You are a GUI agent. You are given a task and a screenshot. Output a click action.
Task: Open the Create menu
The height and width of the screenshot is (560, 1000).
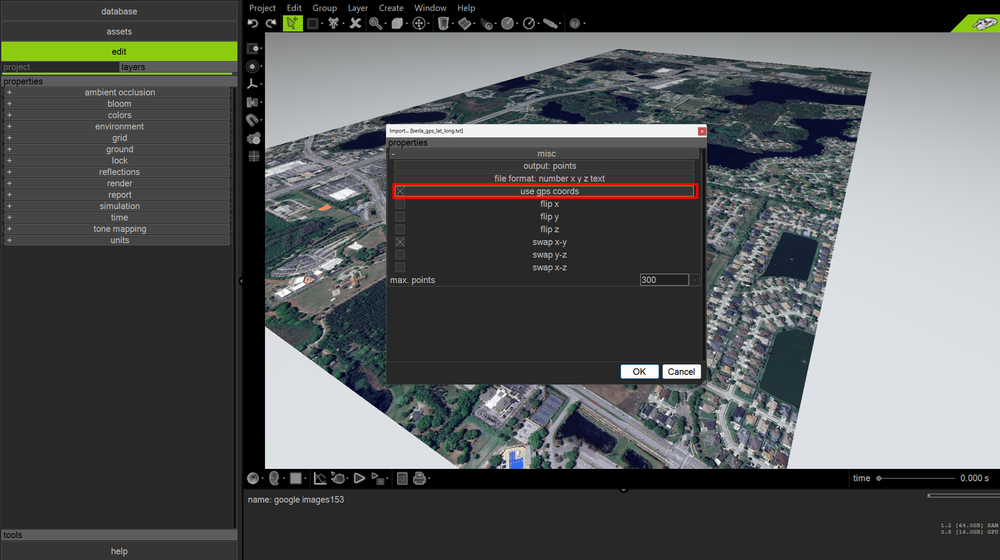point(391,8)
